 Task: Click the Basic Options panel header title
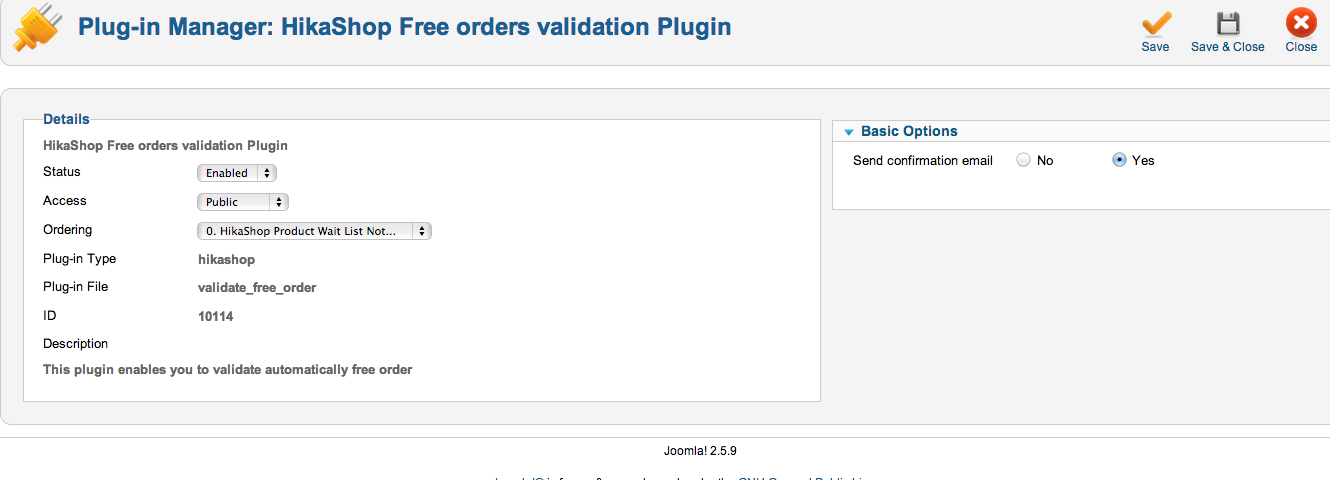909,131
